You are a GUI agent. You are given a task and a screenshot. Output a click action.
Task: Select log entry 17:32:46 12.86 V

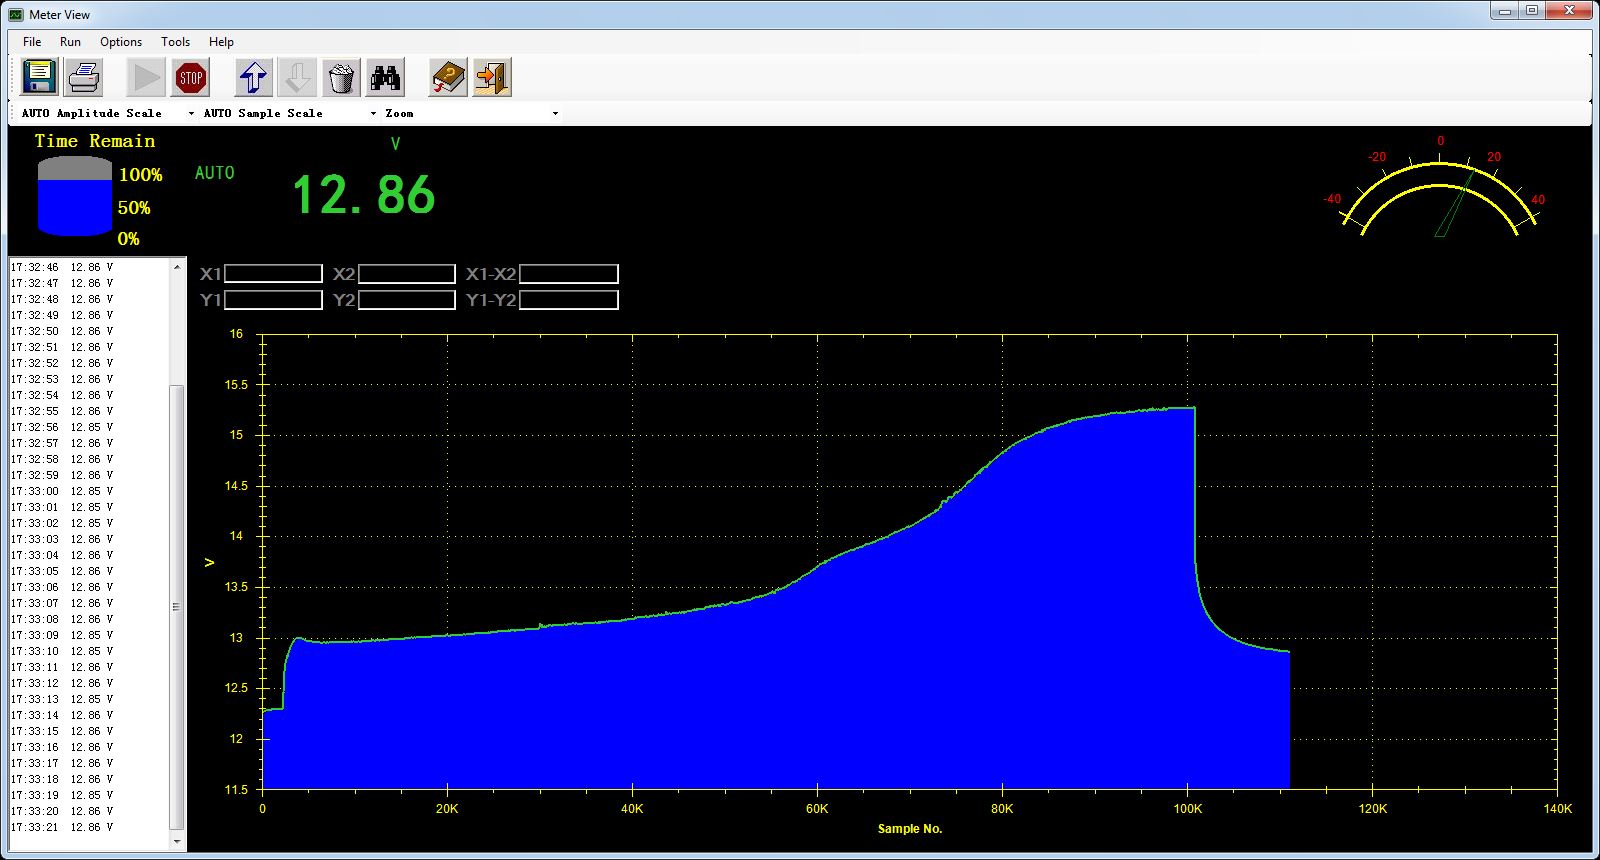coord(62,267)
